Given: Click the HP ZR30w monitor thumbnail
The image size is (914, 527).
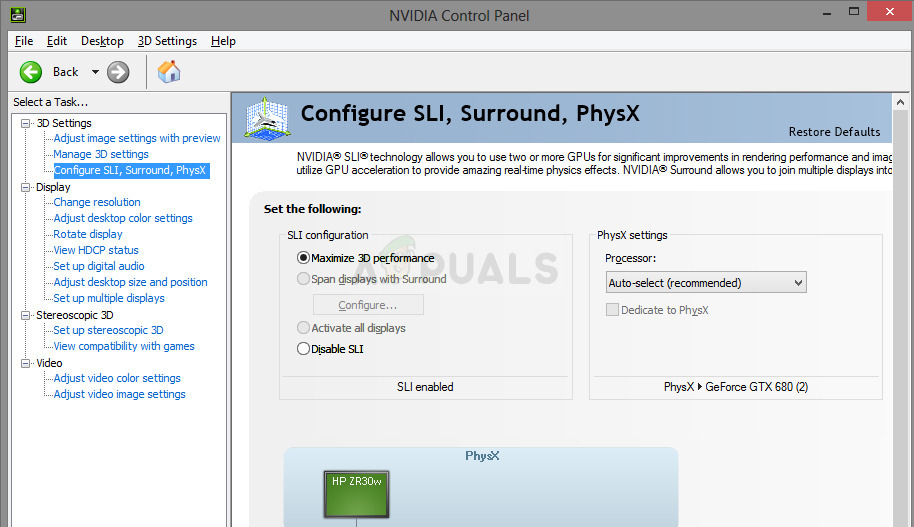Looking at the screenshot, I should pos(357,494).
